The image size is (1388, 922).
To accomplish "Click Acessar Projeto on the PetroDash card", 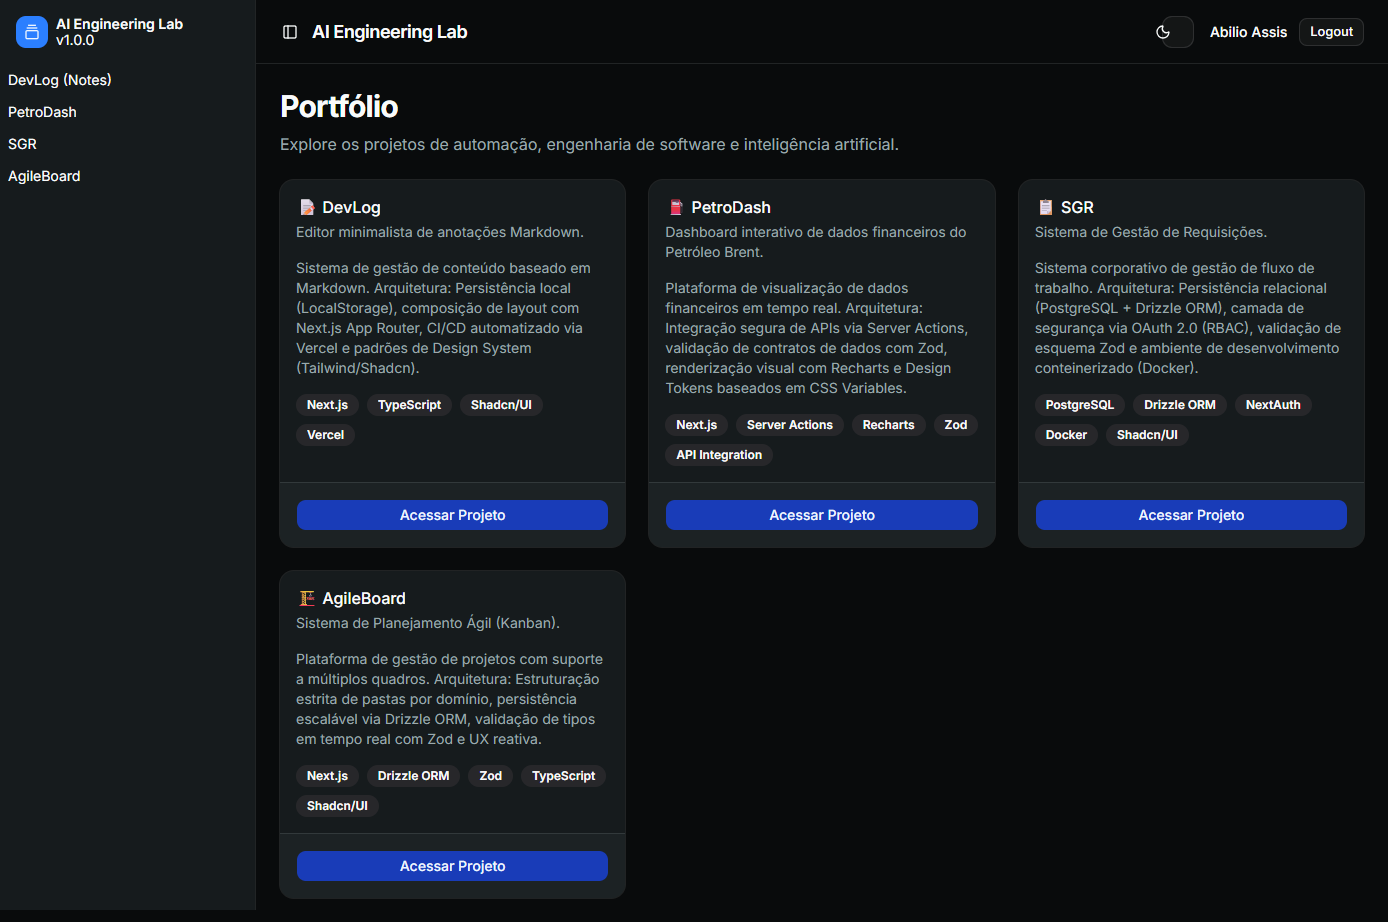I will (x=821, y=515).
